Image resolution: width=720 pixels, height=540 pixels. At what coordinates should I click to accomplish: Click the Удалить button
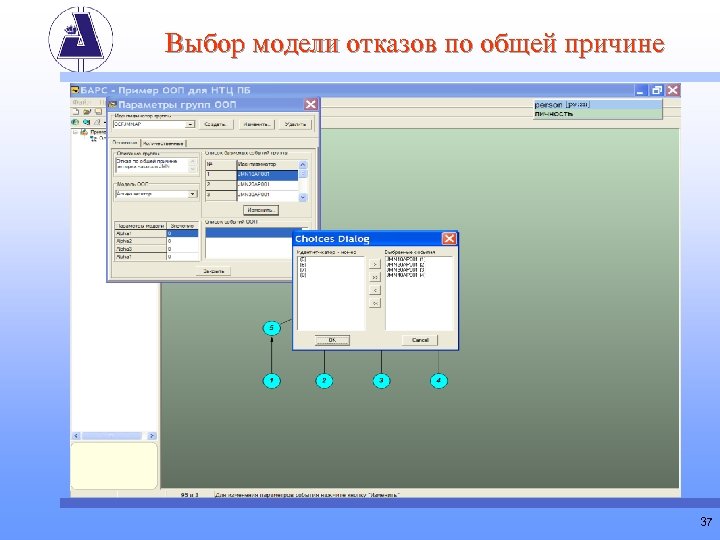(x=295, y=124)
